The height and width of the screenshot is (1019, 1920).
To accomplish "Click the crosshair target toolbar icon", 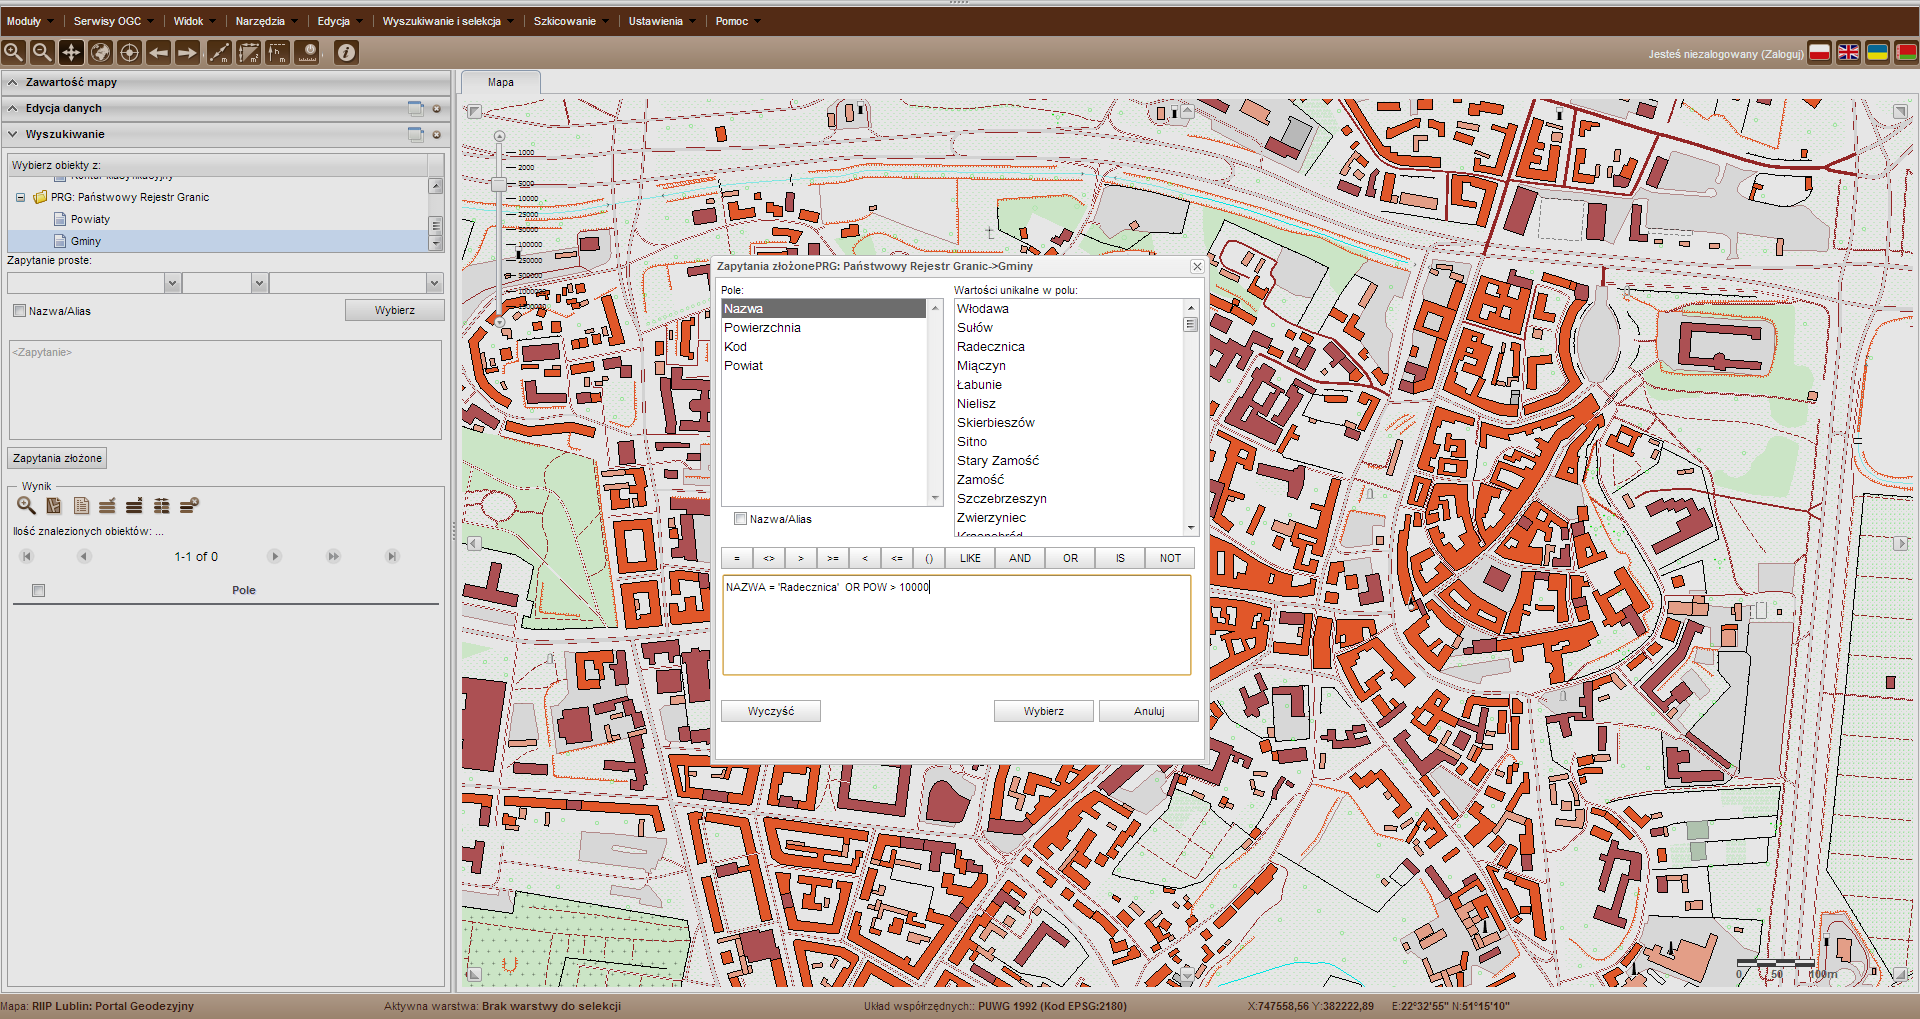I will [x=129, y=52].
